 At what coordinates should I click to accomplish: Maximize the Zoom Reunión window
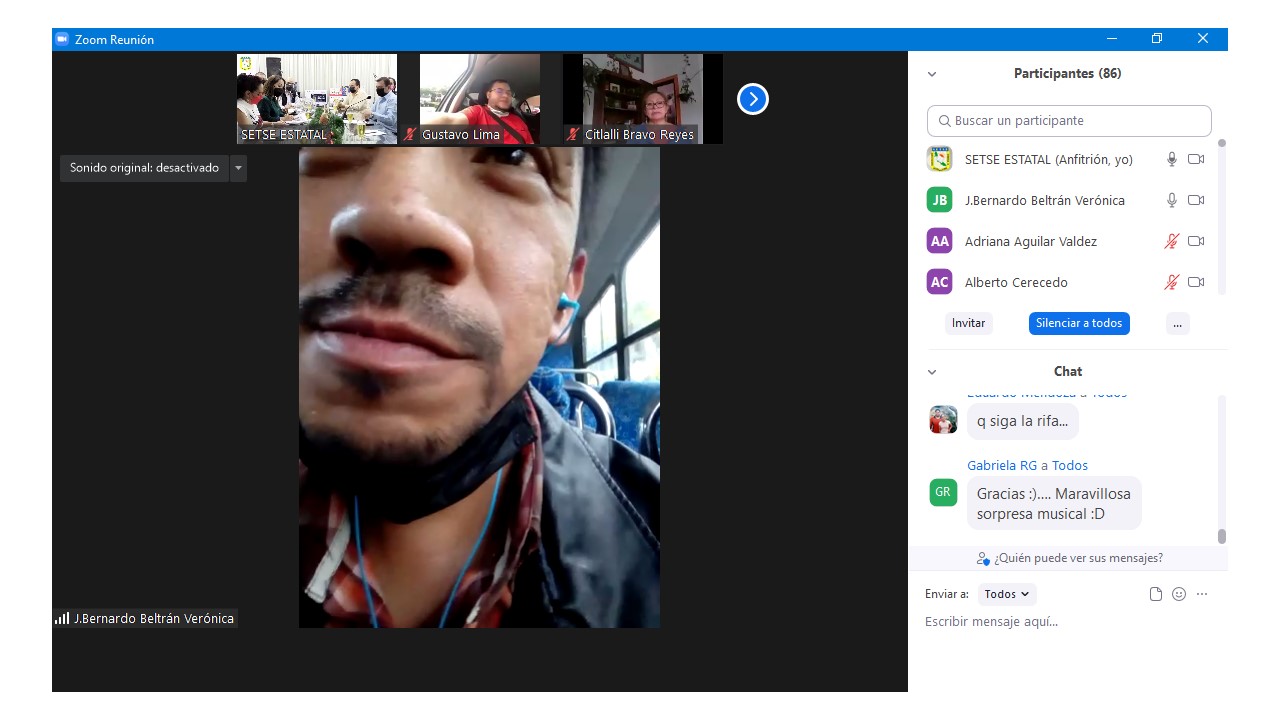point(1157,39)
